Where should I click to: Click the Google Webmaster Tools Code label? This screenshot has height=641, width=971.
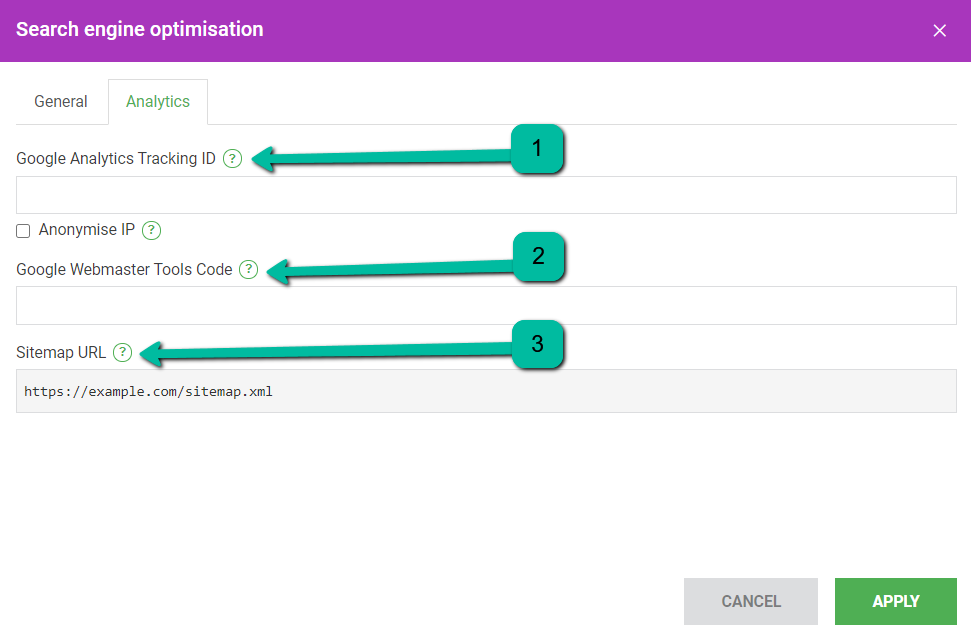(124, 269)
